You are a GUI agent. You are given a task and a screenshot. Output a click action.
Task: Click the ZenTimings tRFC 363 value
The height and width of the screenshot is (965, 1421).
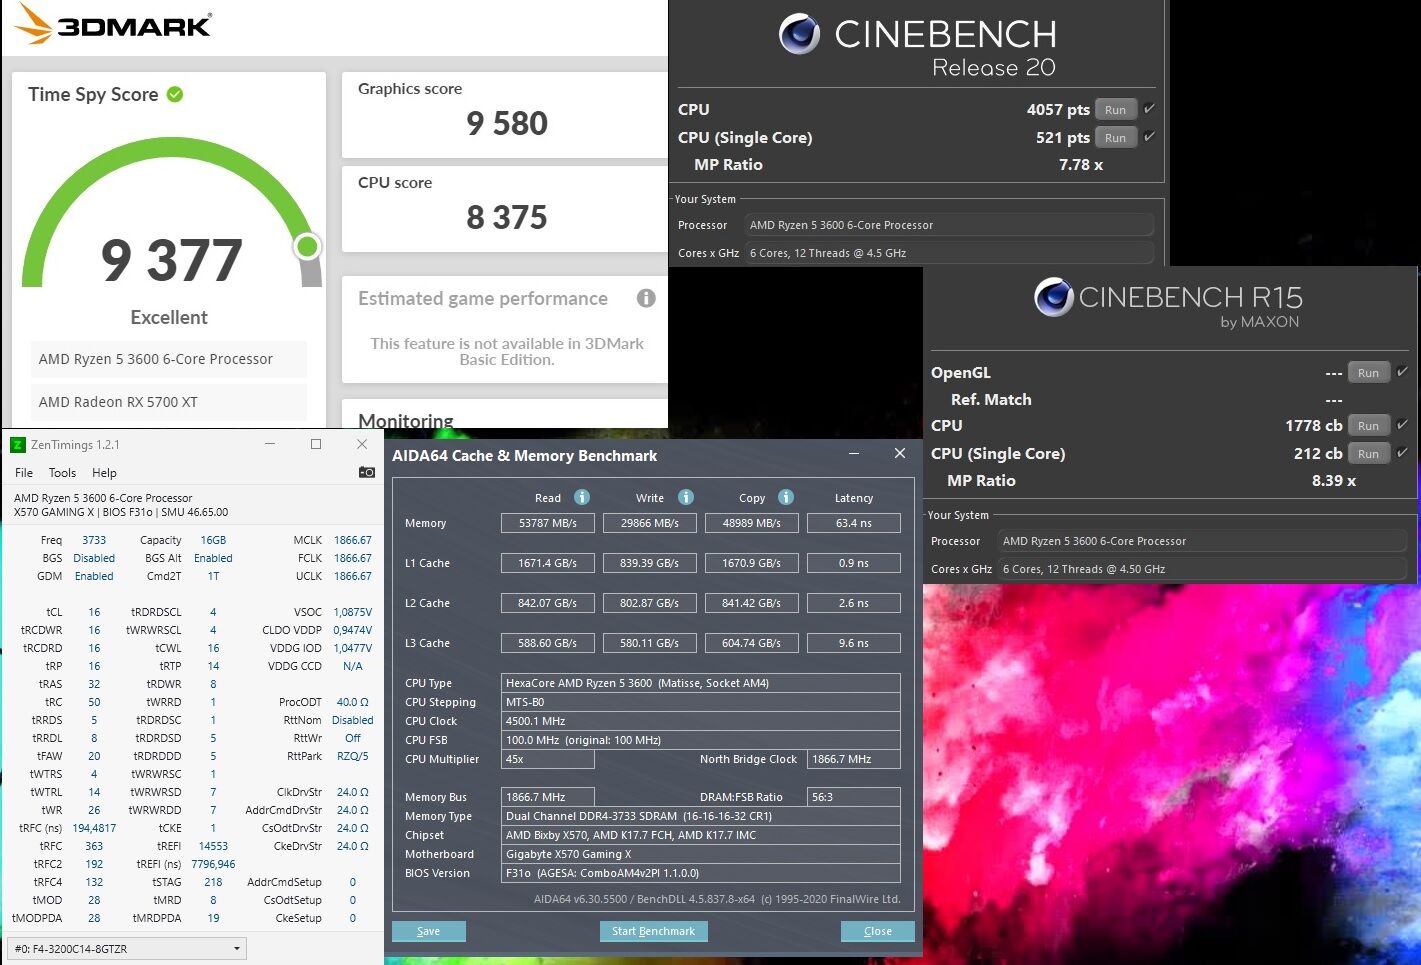coord(94,846)
